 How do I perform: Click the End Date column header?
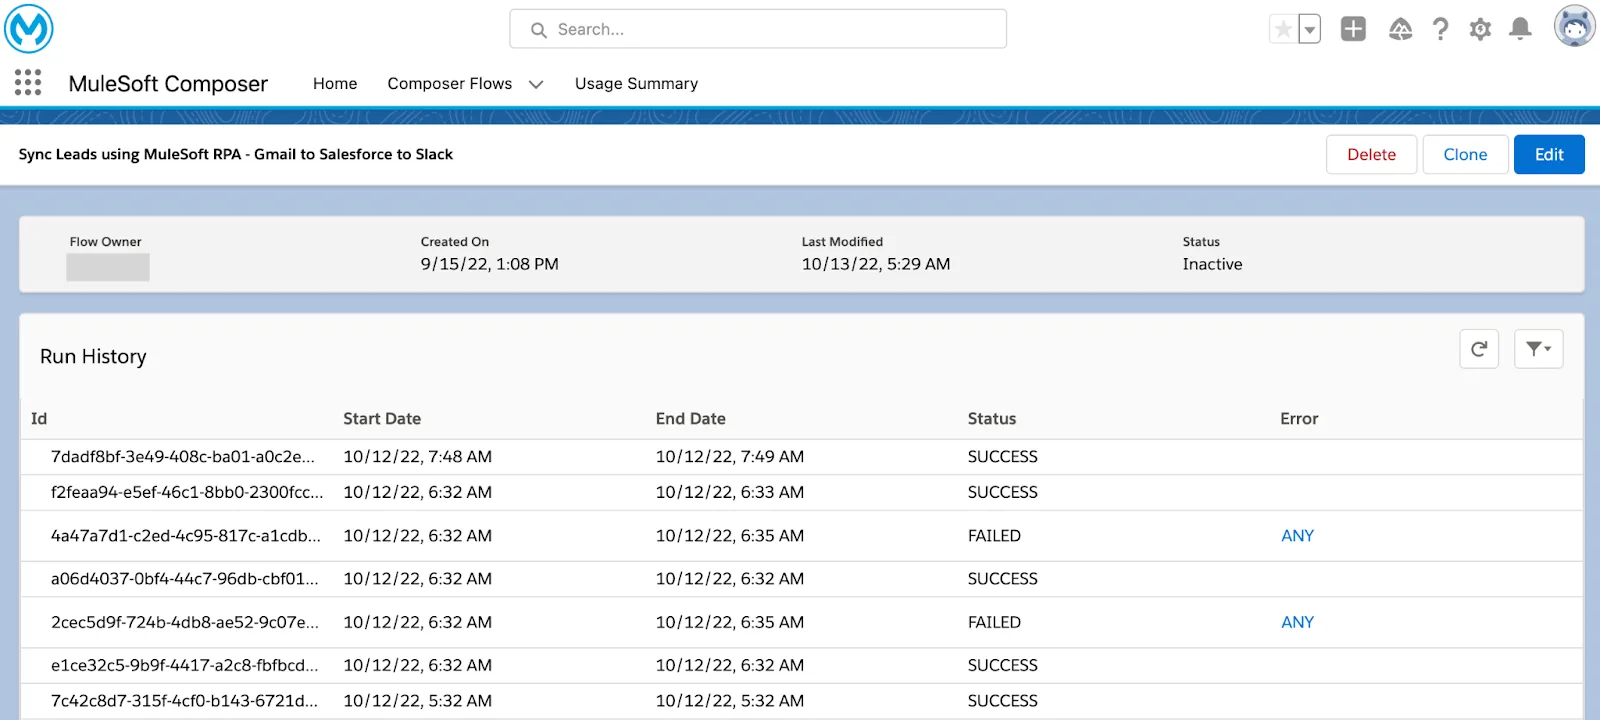(x=691, y=419)
